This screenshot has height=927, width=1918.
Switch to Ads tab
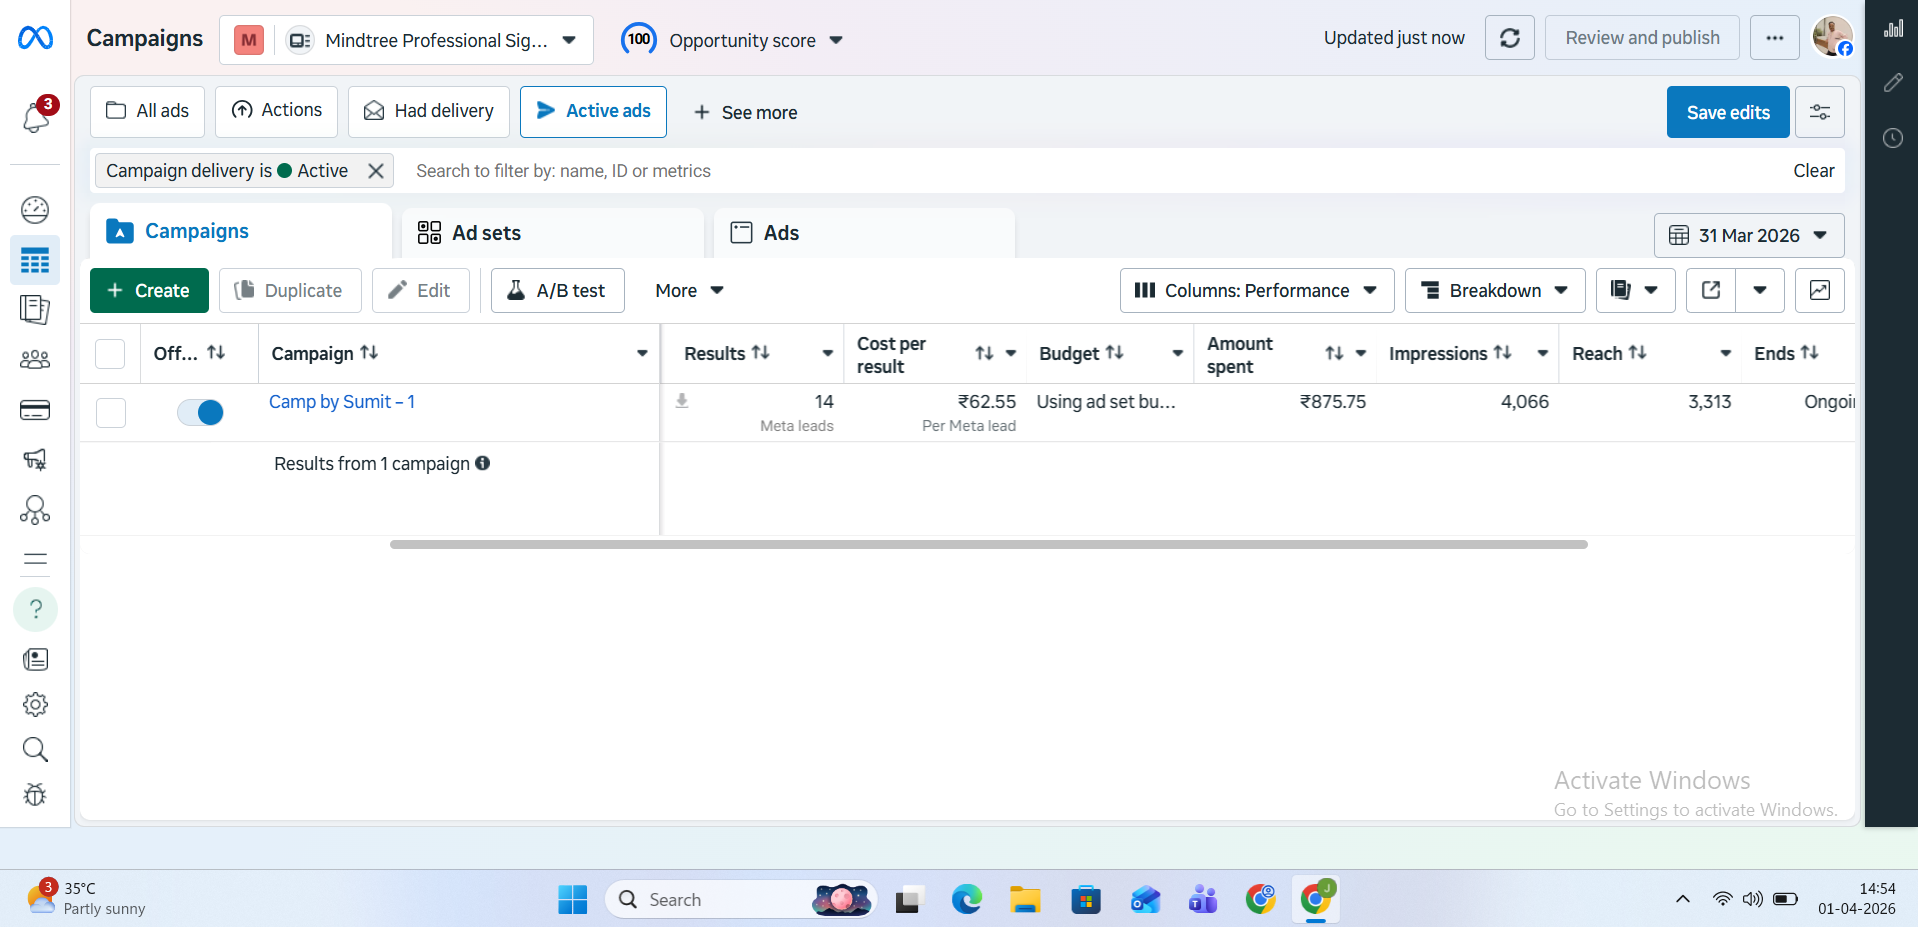tap(864, 233)
